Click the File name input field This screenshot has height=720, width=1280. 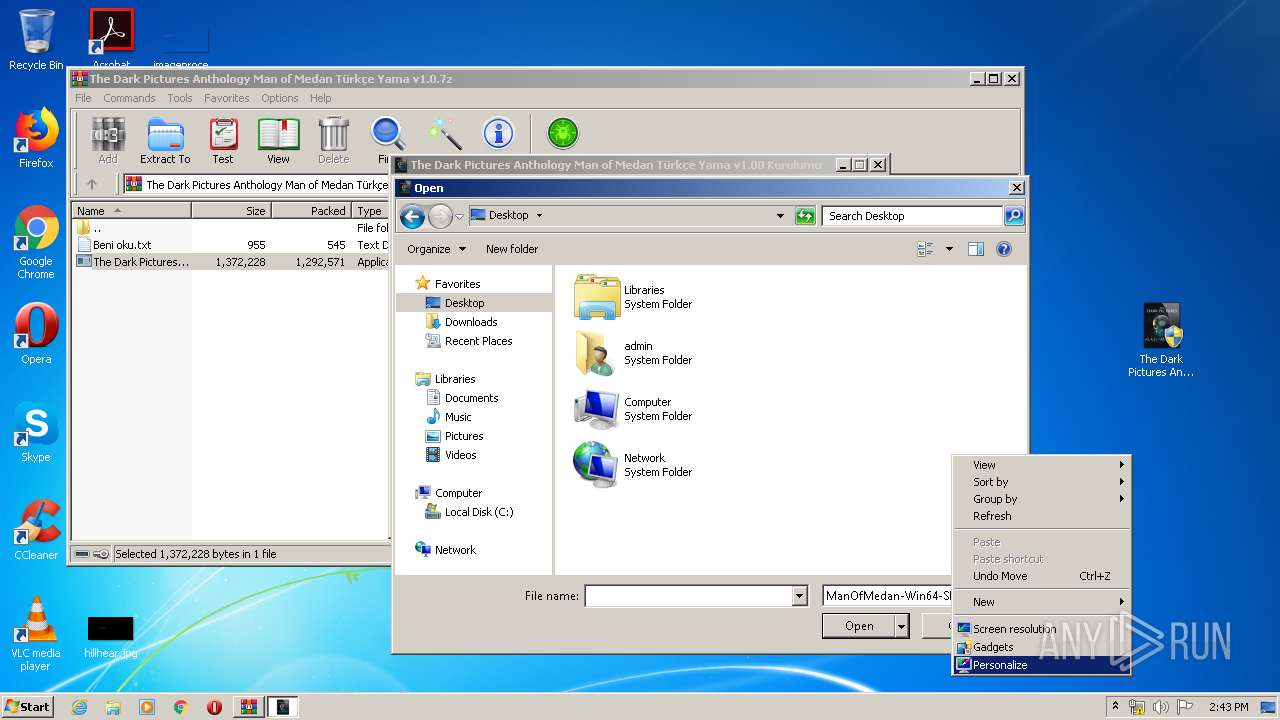coord(688,596)
